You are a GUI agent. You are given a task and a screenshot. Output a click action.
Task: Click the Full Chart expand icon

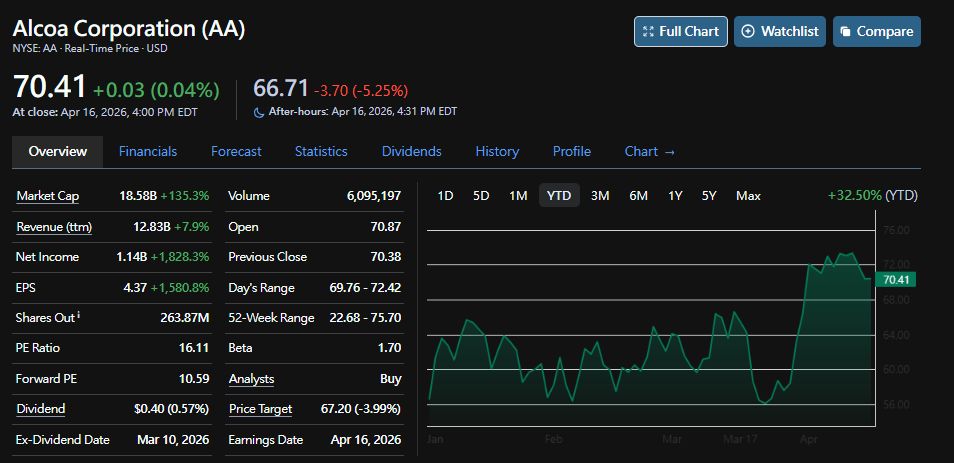pos(648,32)
